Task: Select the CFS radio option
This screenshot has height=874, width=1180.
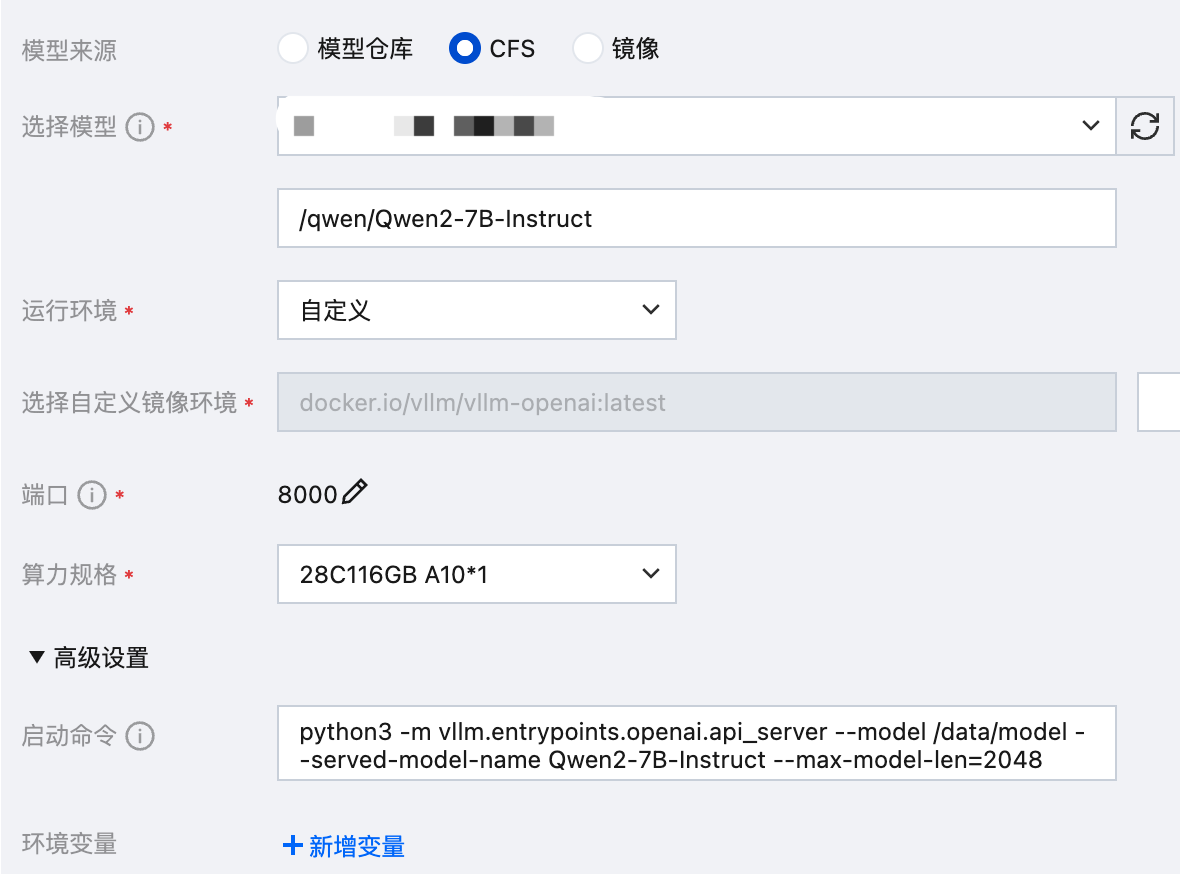Action: (x=465, y=48)
